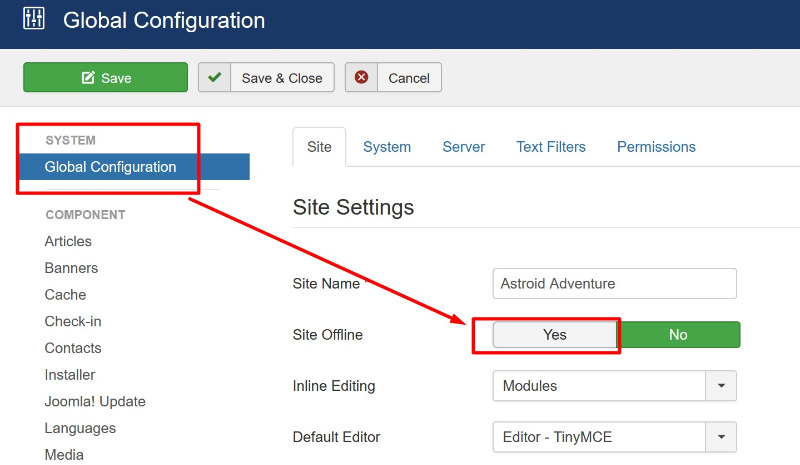Click the green checkmark icon beside Save & Close
This screenshot has width=800, height=465.
214,77
